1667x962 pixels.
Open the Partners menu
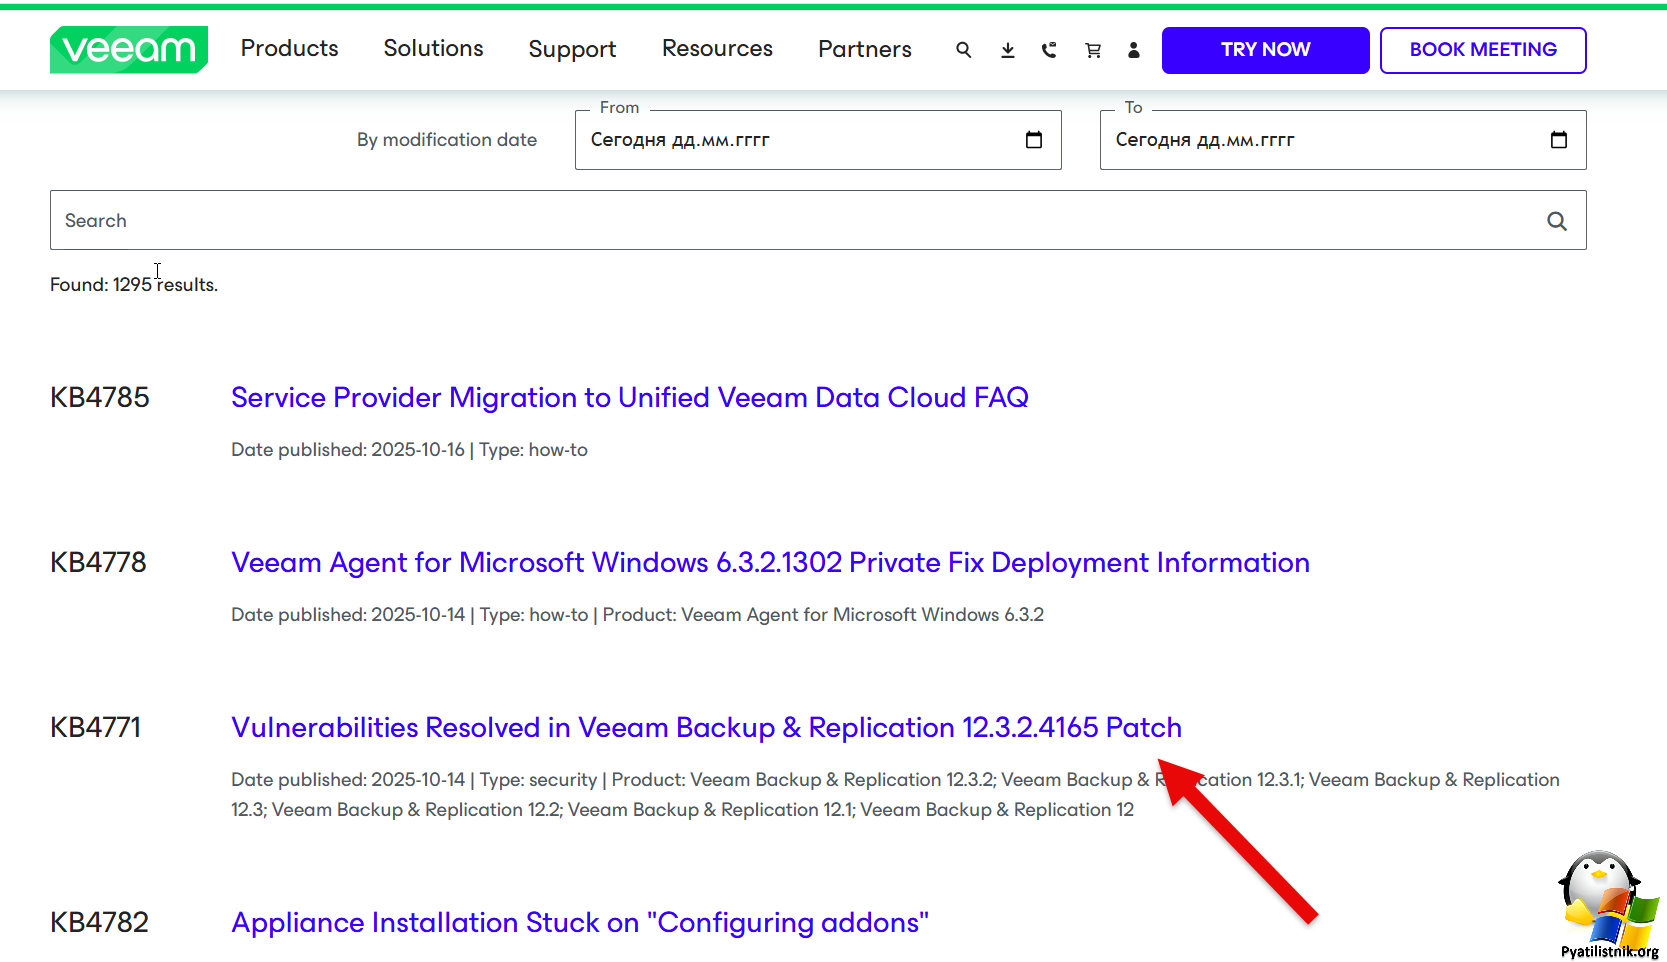864,49
